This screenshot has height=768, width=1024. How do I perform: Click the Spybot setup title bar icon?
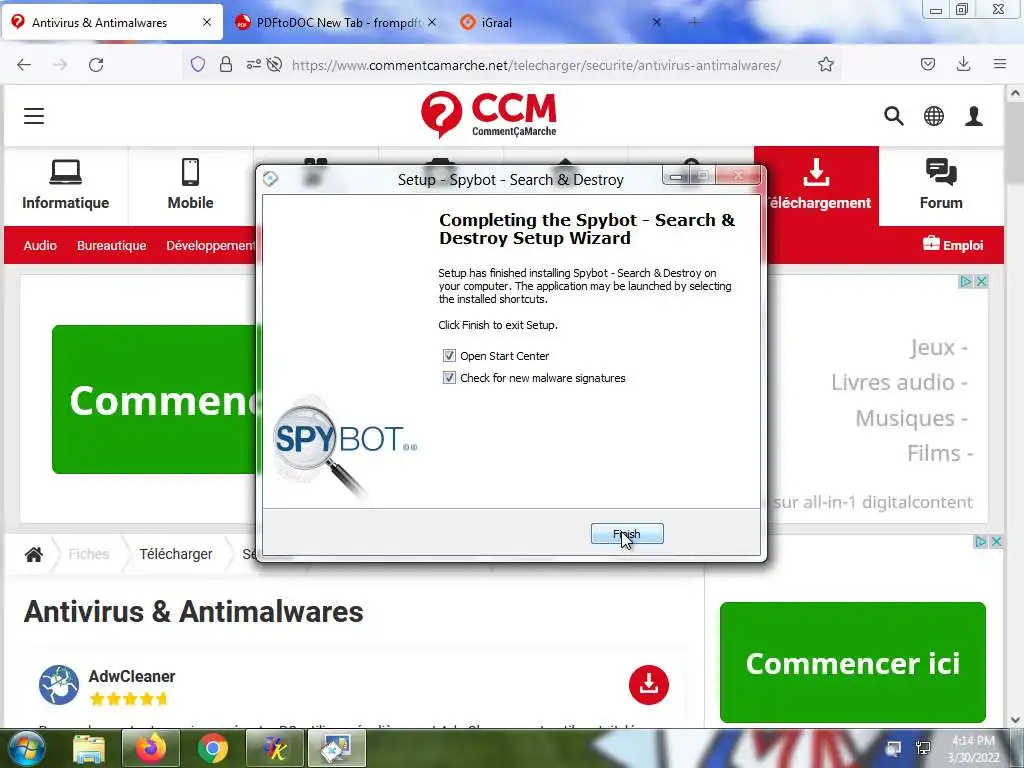tap(270, 178)
